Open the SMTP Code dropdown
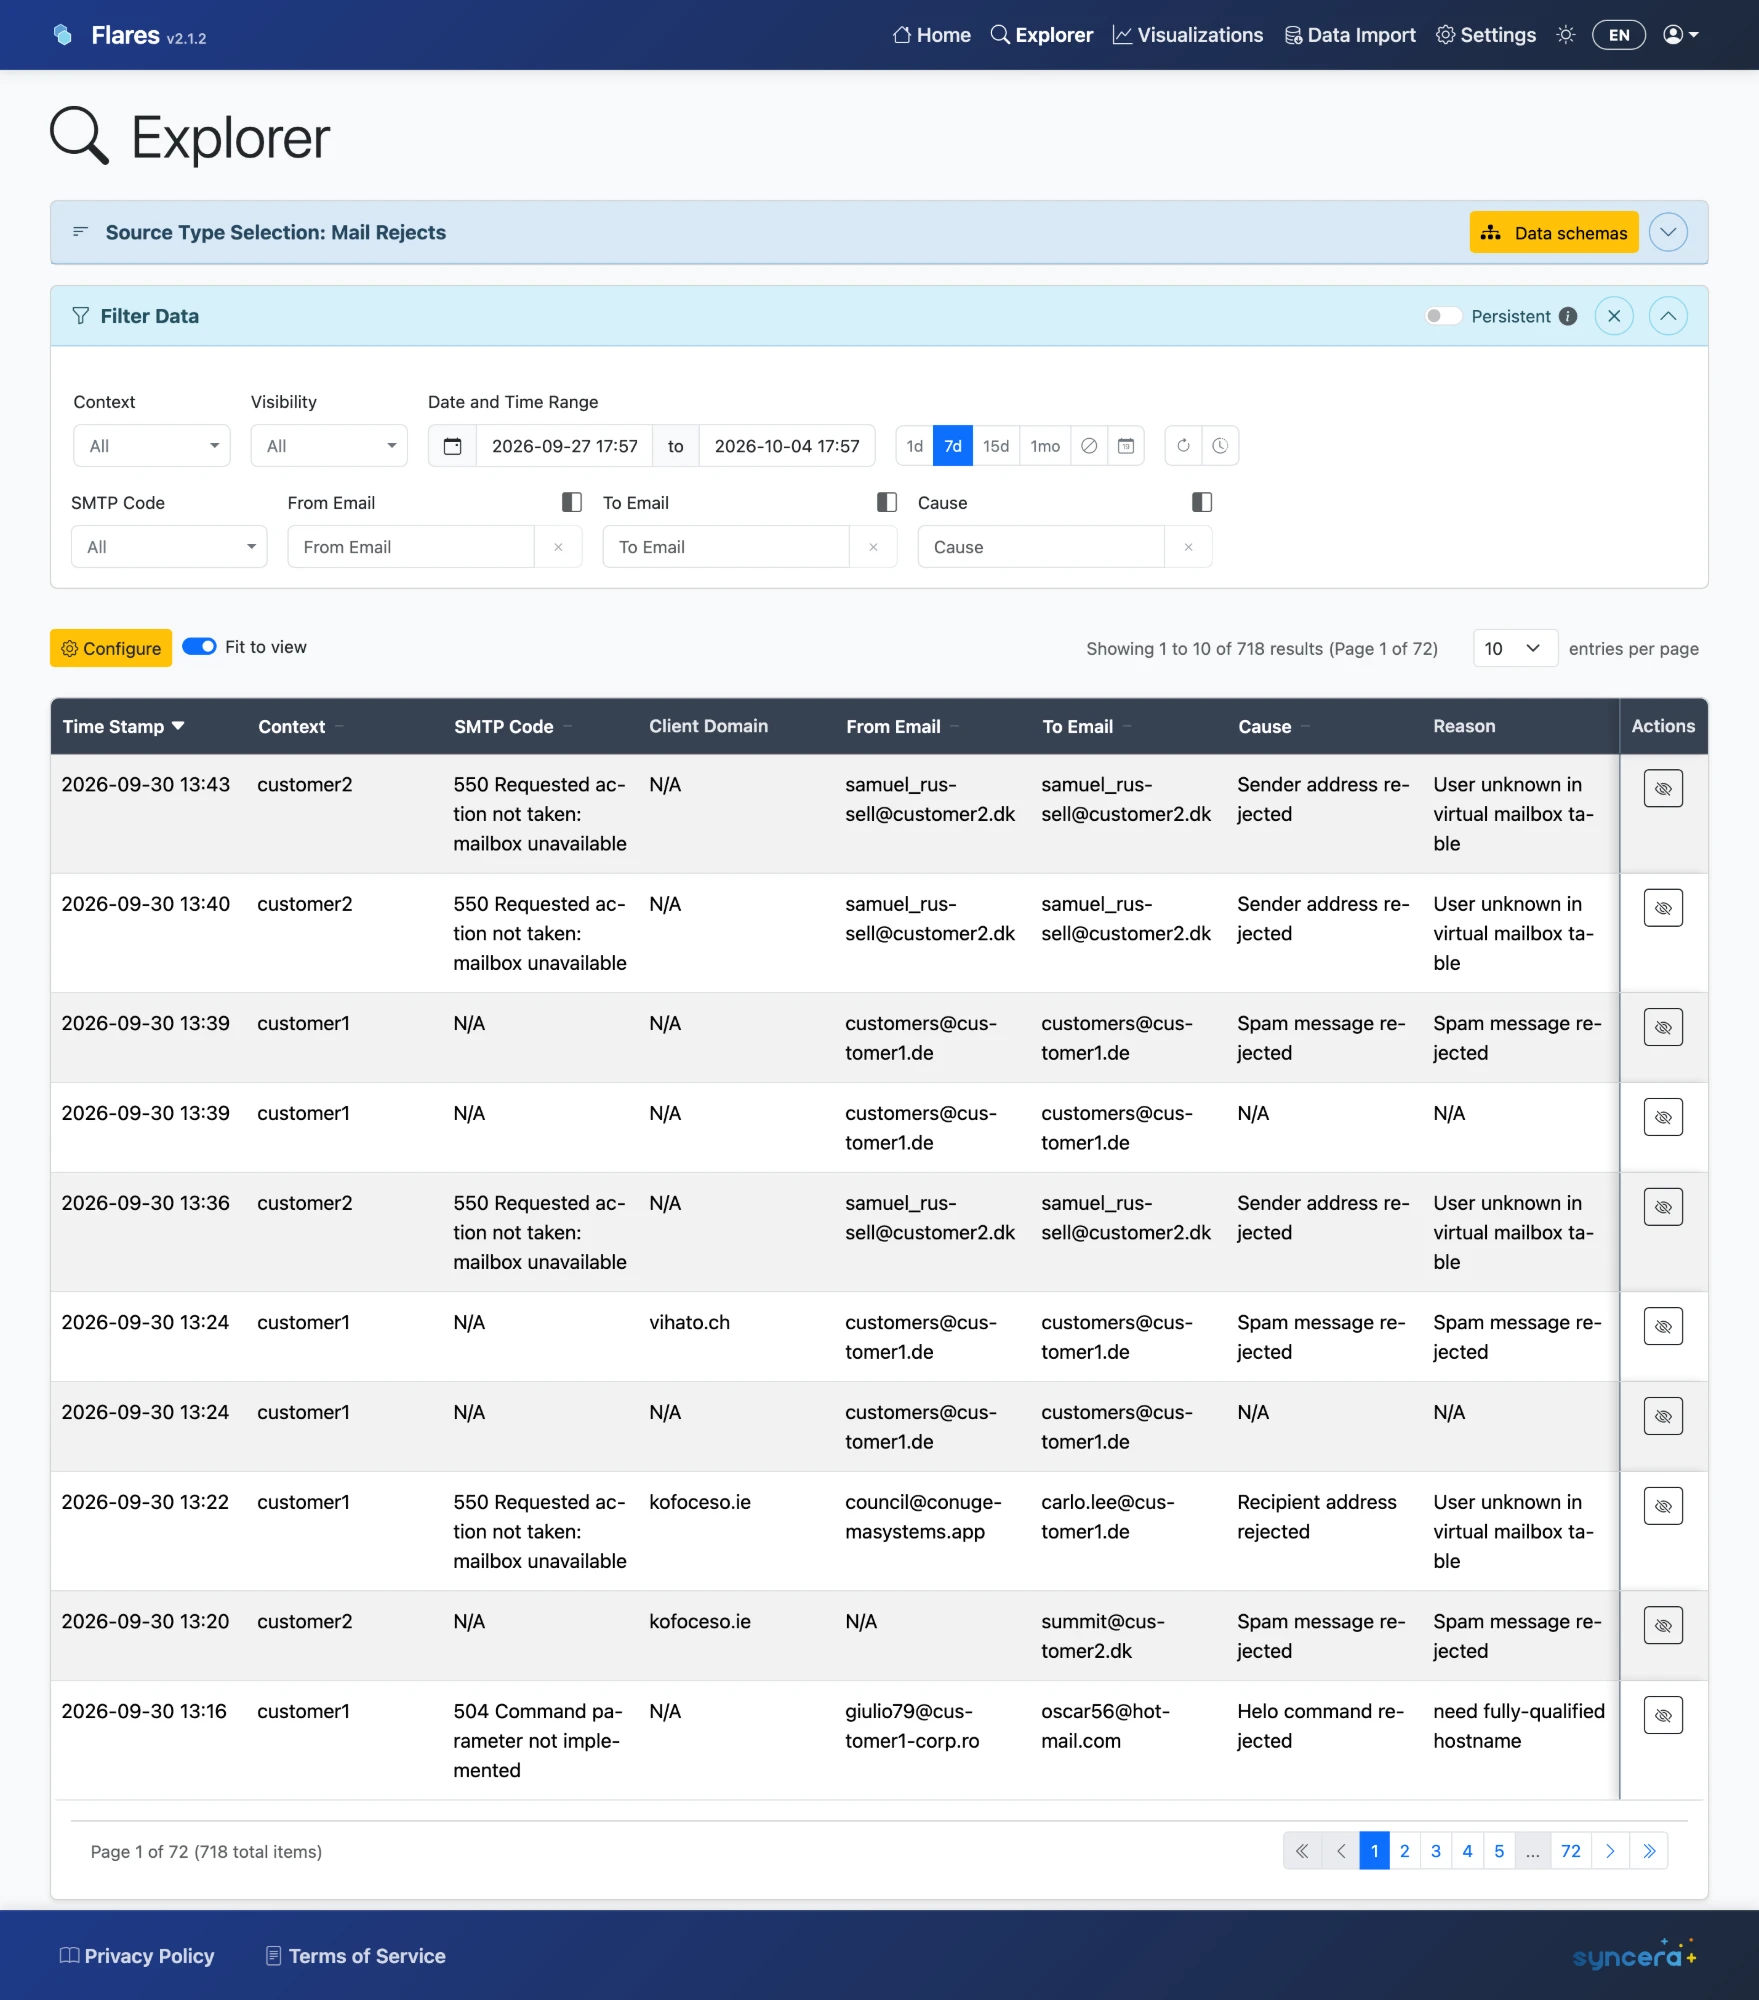The height and width of the screenshot is (2000, 1759). click(x=169, y=547)
